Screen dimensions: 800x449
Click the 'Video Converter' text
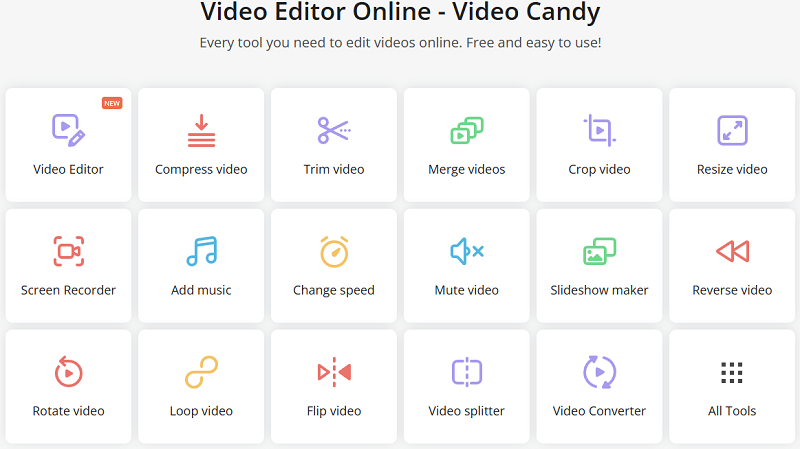(599, 411)
